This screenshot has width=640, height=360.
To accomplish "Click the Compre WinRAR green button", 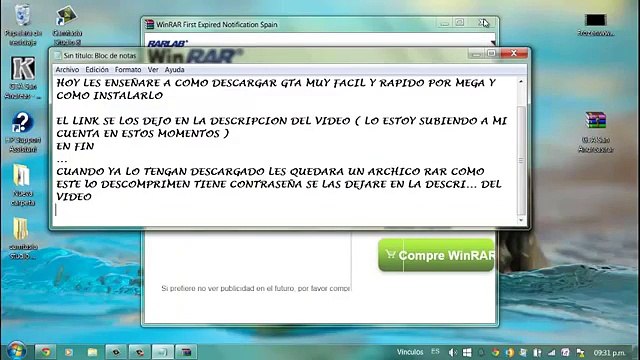I will click(436, 255).
